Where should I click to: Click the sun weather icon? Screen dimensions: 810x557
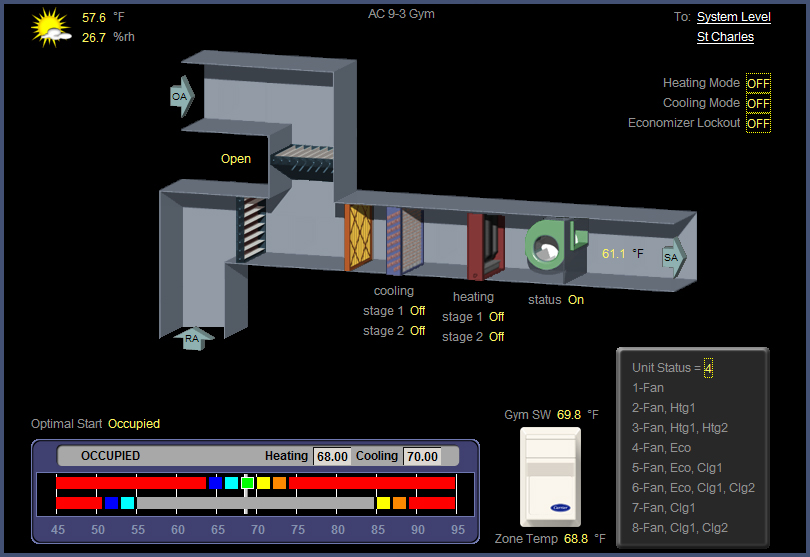point(50,28)
